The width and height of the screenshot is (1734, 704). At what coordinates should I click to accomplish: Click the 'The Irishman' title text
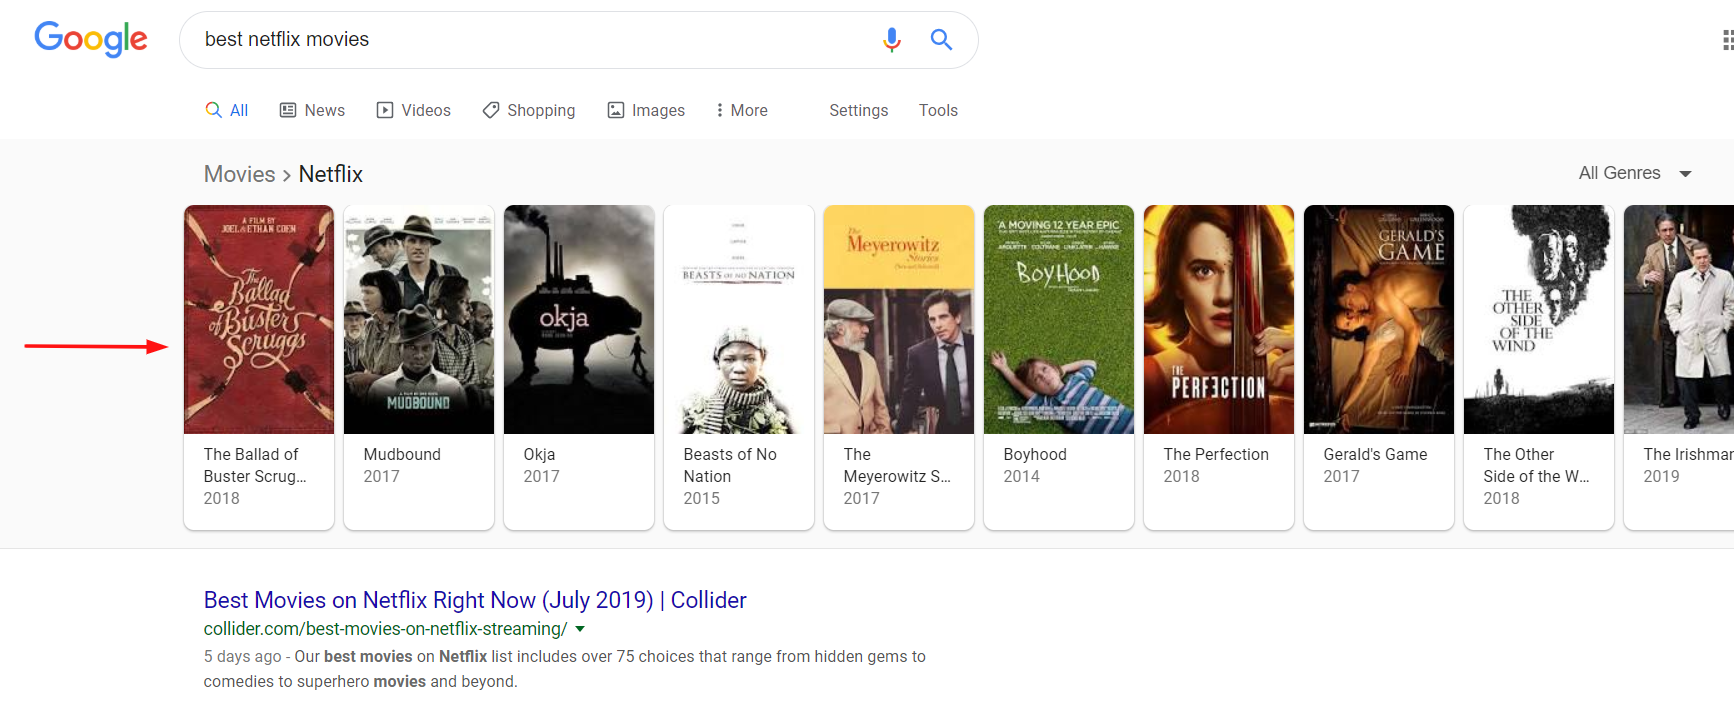[x=1688, y=454]
